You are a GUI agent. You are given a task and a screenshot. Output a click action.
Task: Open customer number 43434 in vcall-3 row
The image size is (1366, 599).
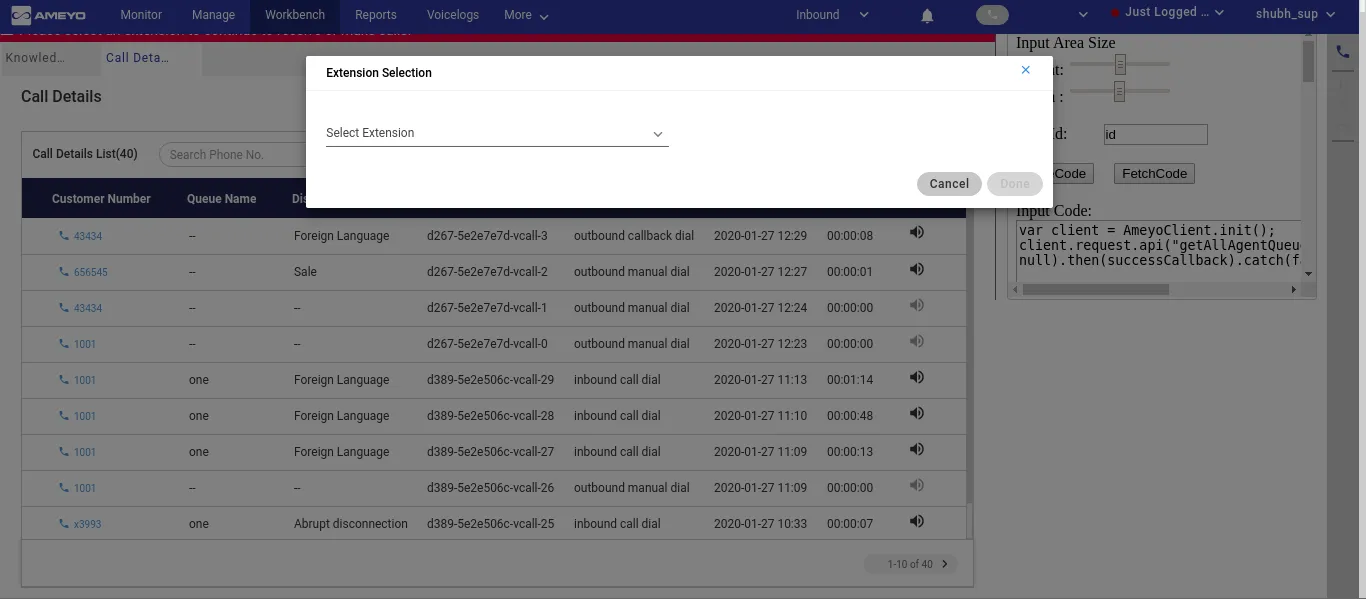88,237
